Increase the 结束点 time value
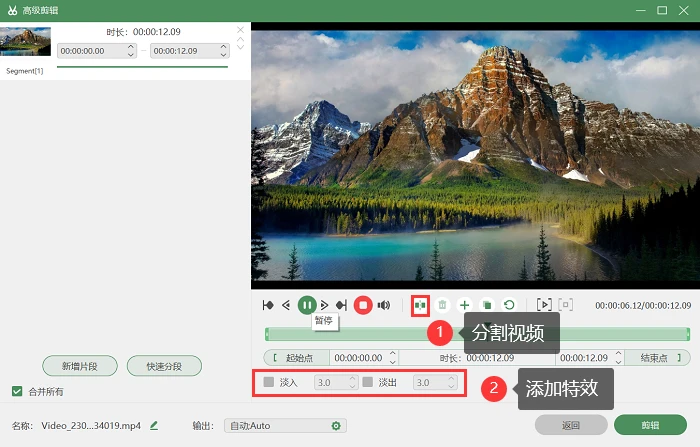Viewport: 700px width, 447px height. click(618, 354)
